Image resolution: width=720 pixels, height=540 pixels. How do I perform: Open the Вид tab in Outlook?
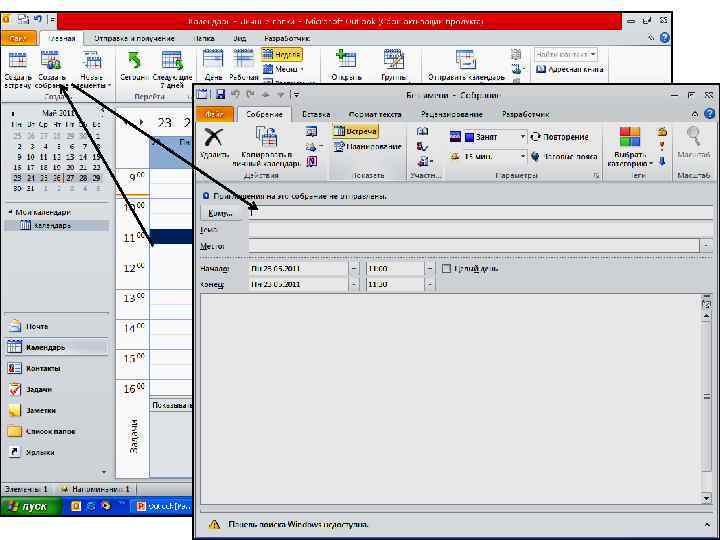coord(240,39)
